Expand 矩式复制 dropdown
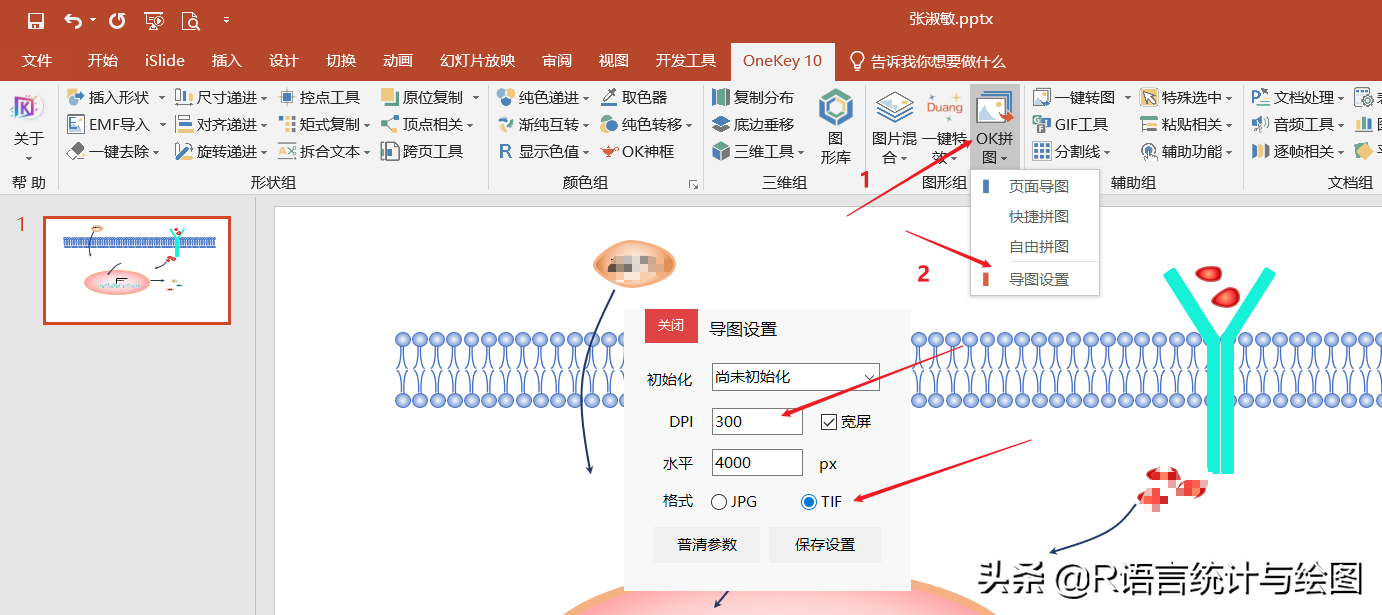Image resolution: width=1382 pixels, height=615 pixels. coord(366,125)
